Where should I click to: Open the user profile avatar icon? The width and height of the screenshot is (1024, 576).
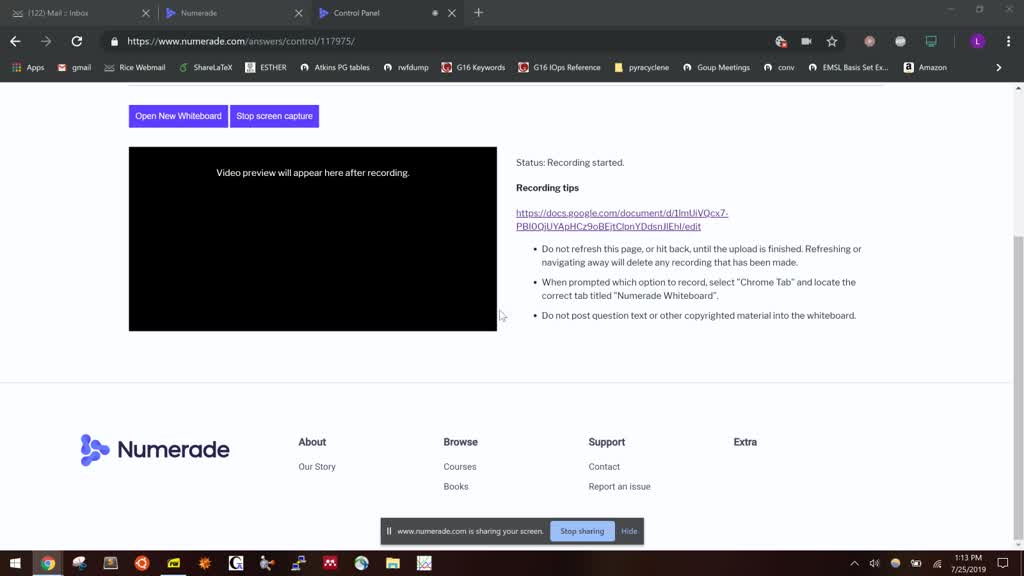(x=978, y=41)
